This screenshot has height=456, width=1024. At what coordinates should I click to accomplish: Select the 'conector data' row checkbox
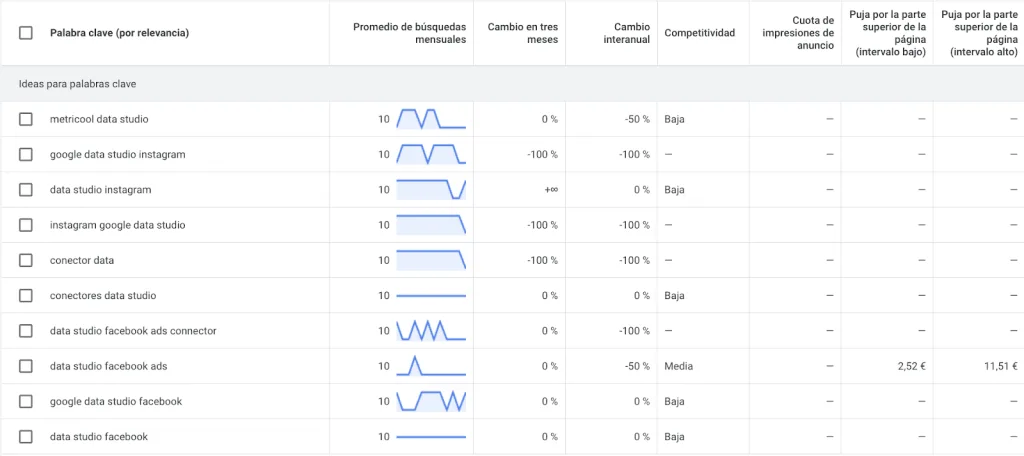(25, 261)
